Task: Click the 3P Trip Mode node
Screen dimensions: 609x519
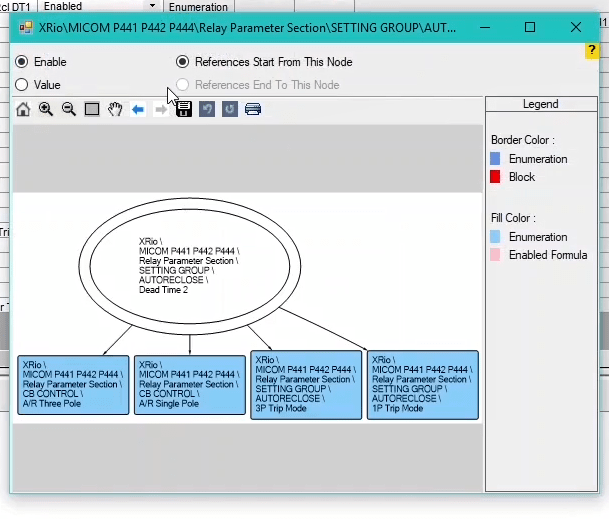Action: pyautogui.click(x=306, y=385)
